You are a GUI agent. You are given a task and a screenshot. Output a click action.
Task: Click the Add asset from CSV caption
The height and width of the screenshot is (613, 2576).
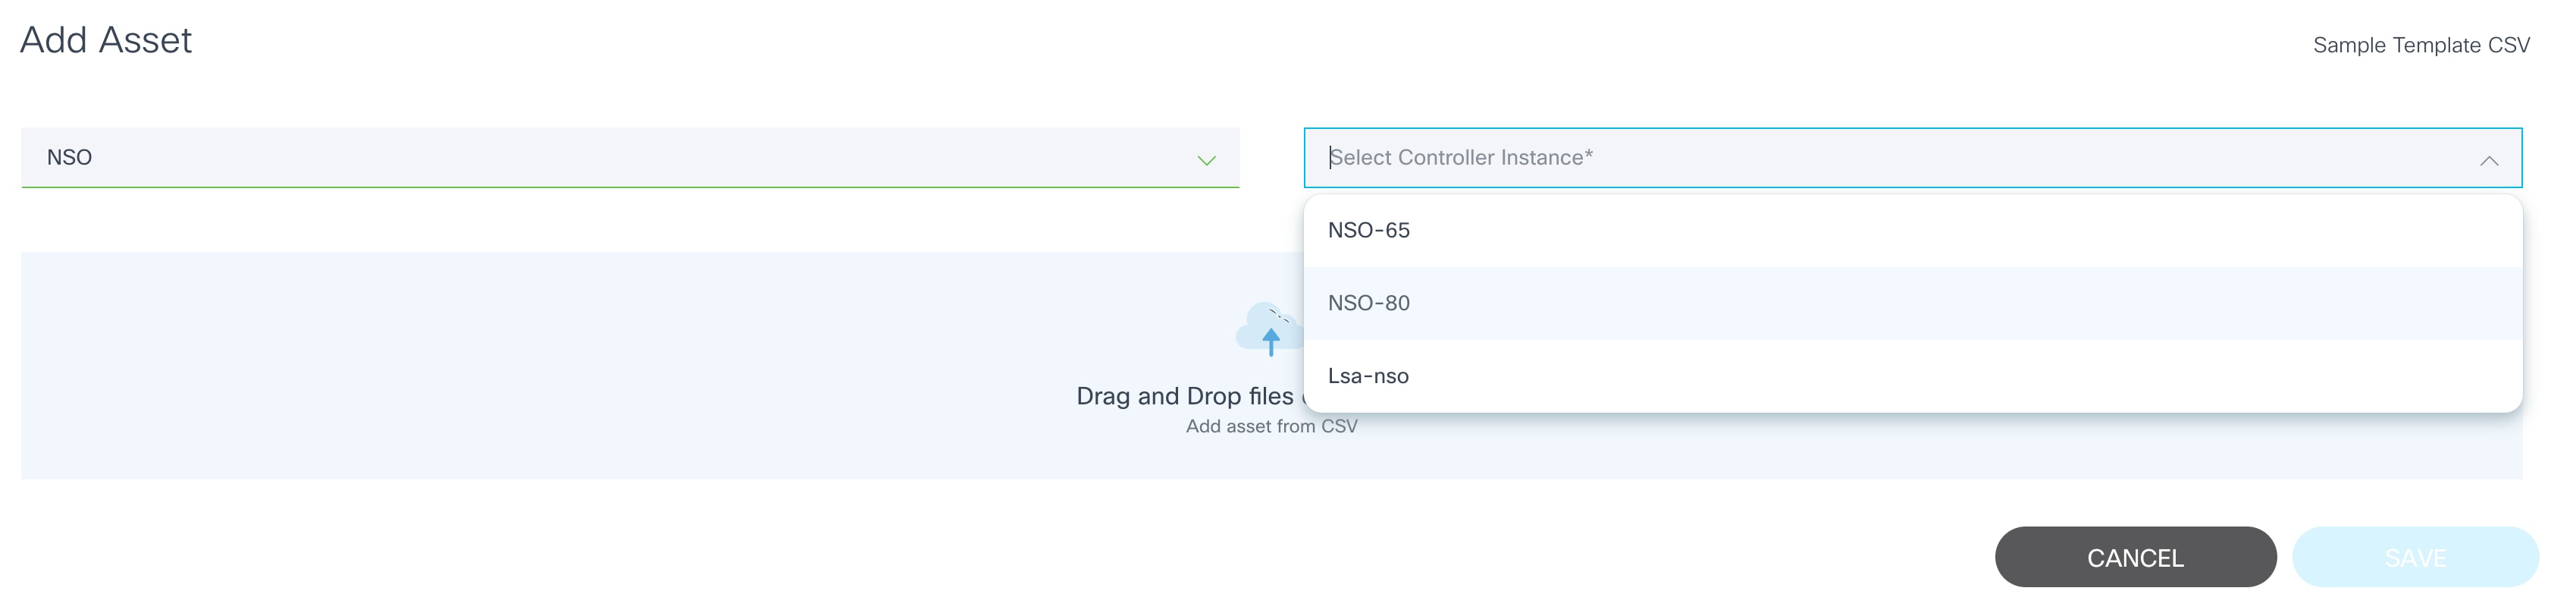pyautogui.click(x=1270, y=426)
